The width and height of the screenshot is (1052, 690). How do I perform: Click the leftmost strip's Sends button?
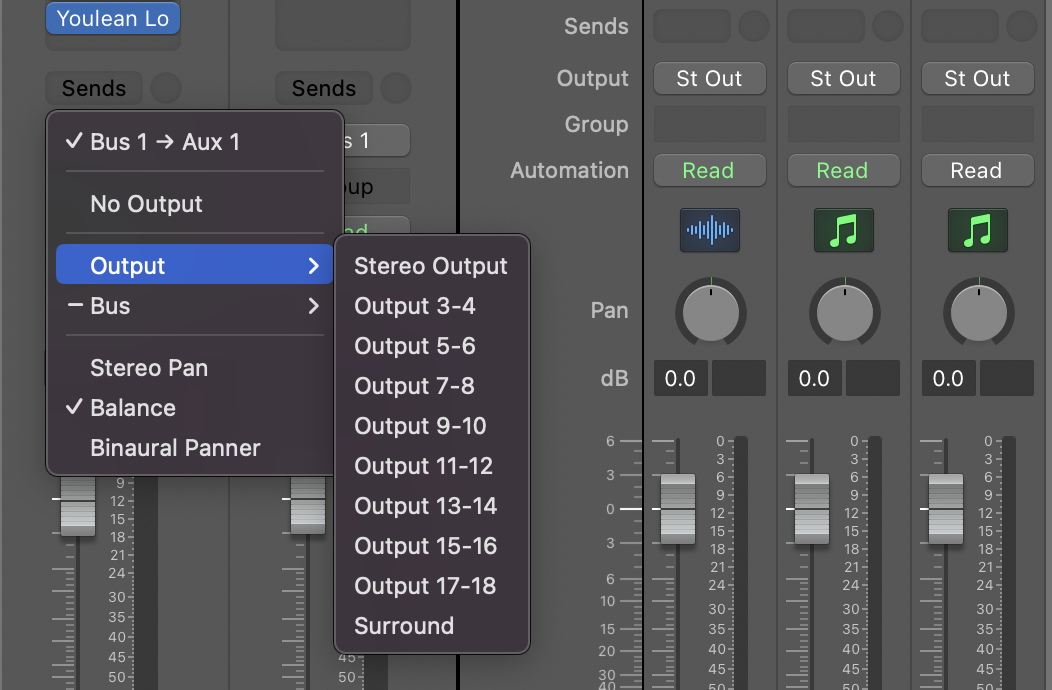coord(94,88)
